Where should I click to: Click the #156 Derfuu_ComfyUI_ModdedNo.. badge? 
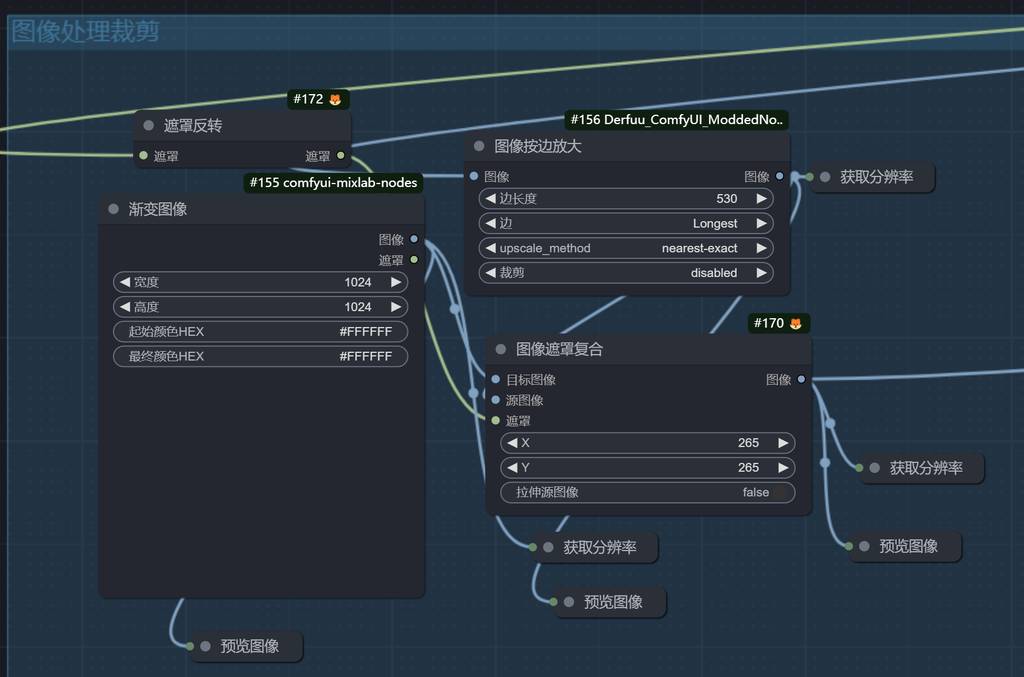[677, 120]
